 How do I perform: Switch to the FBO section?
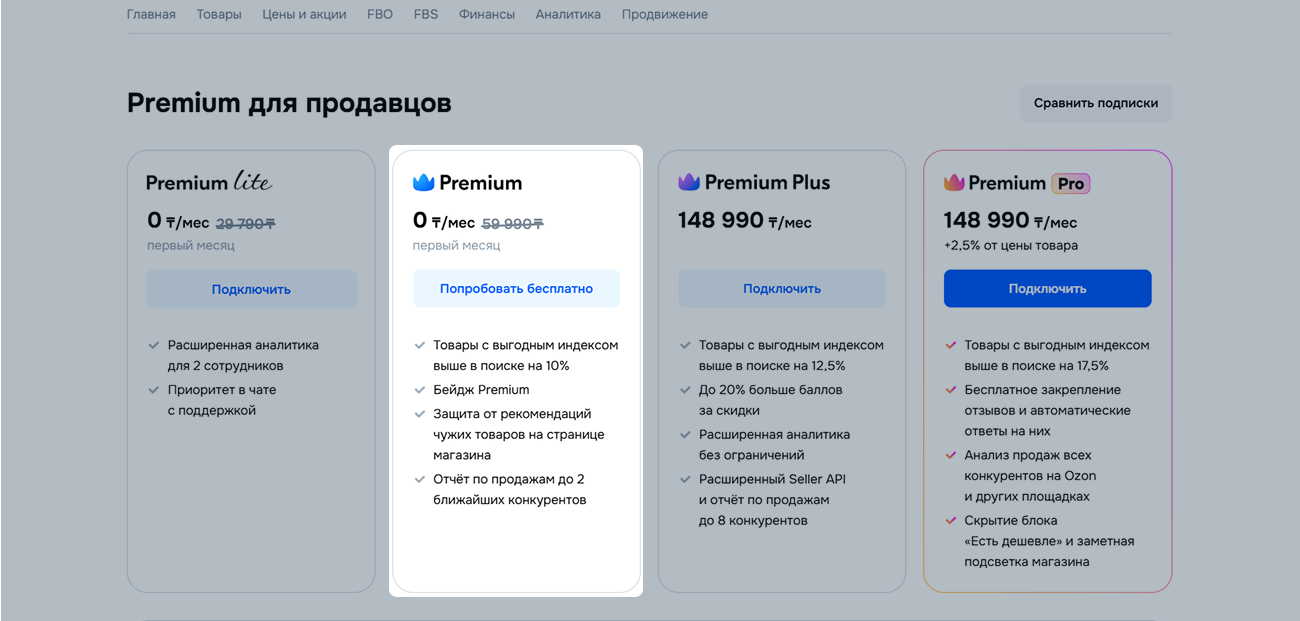coord(380,15)
